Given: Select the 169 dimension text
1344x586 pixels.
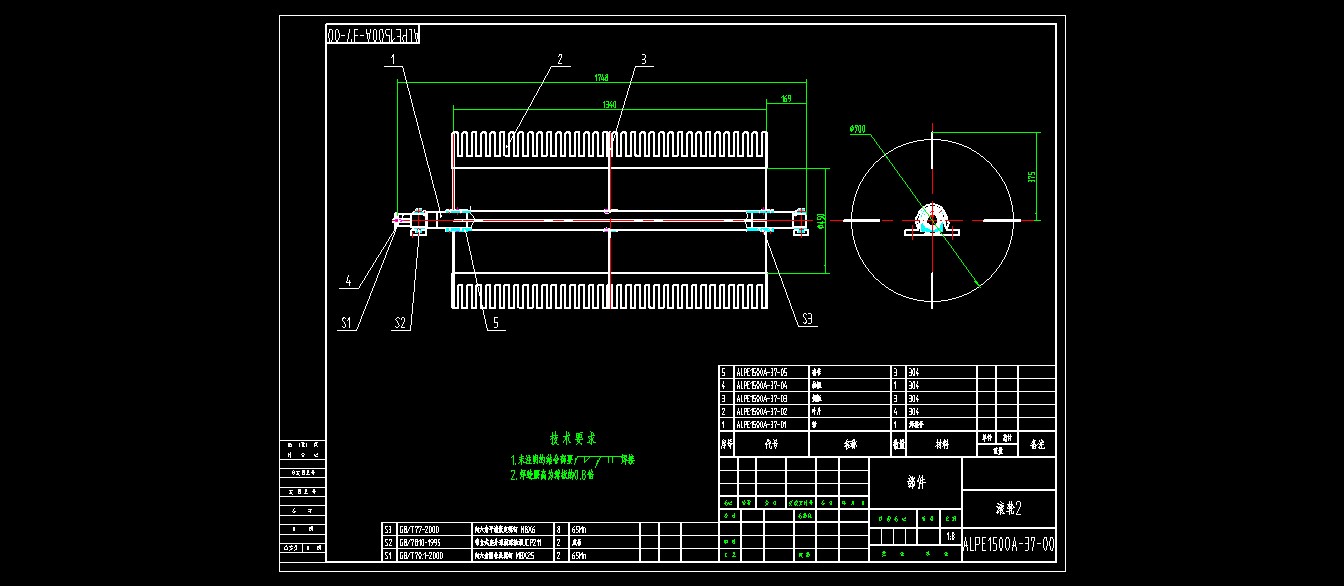Looking at the screenshot, I should pos(785,98).
